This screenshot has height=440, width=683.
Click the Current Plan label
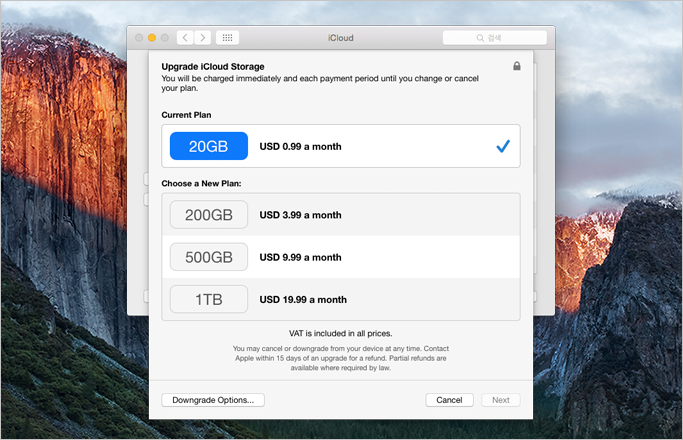point(186,115)
